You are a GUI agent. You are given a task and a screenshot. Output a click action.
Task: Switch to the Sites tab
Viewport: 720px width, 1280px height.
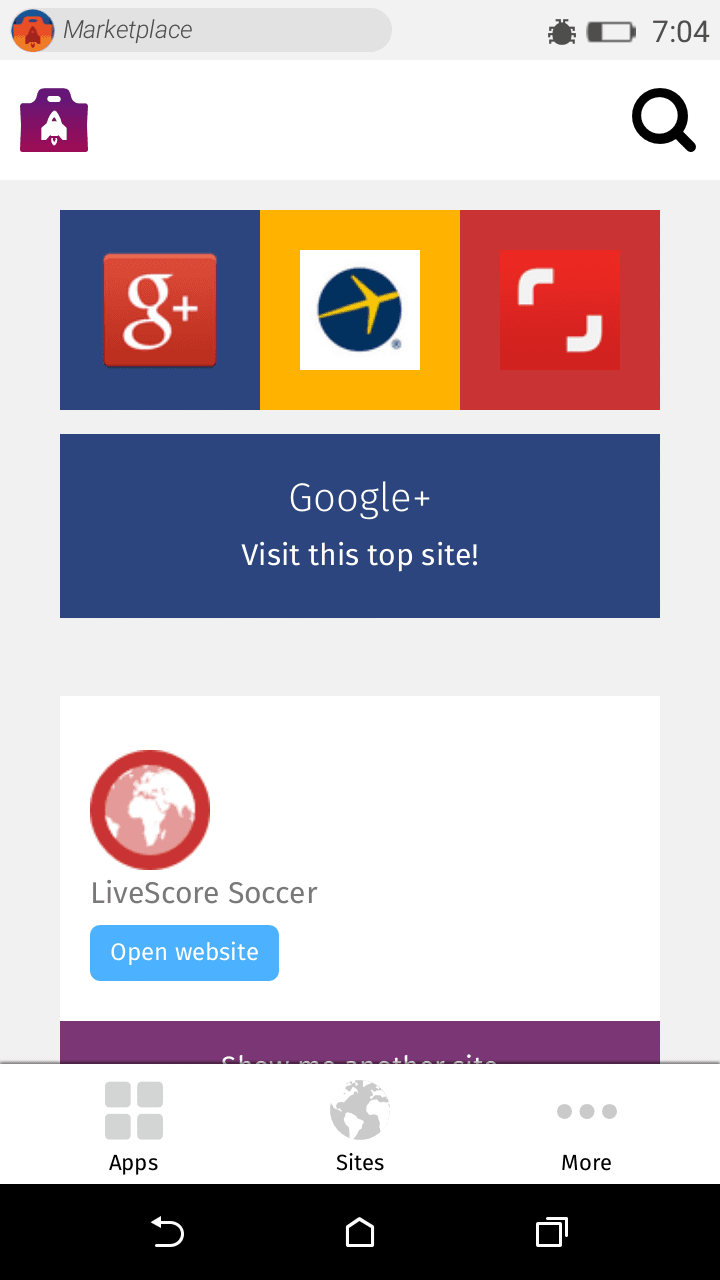(360, 1125)
